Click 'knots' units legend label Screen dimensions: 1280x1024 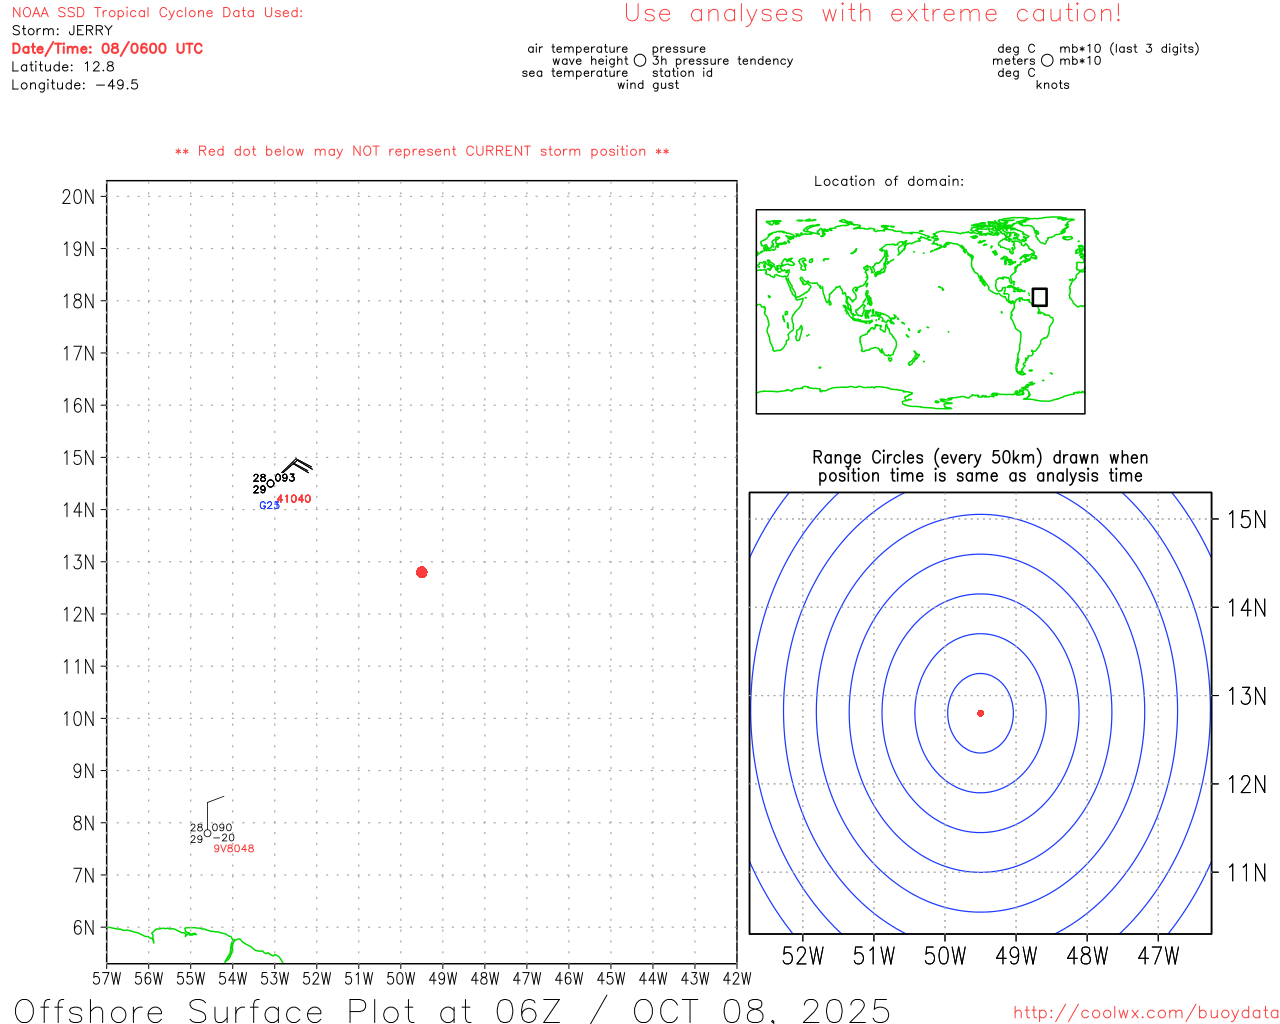click(1053, 84)
